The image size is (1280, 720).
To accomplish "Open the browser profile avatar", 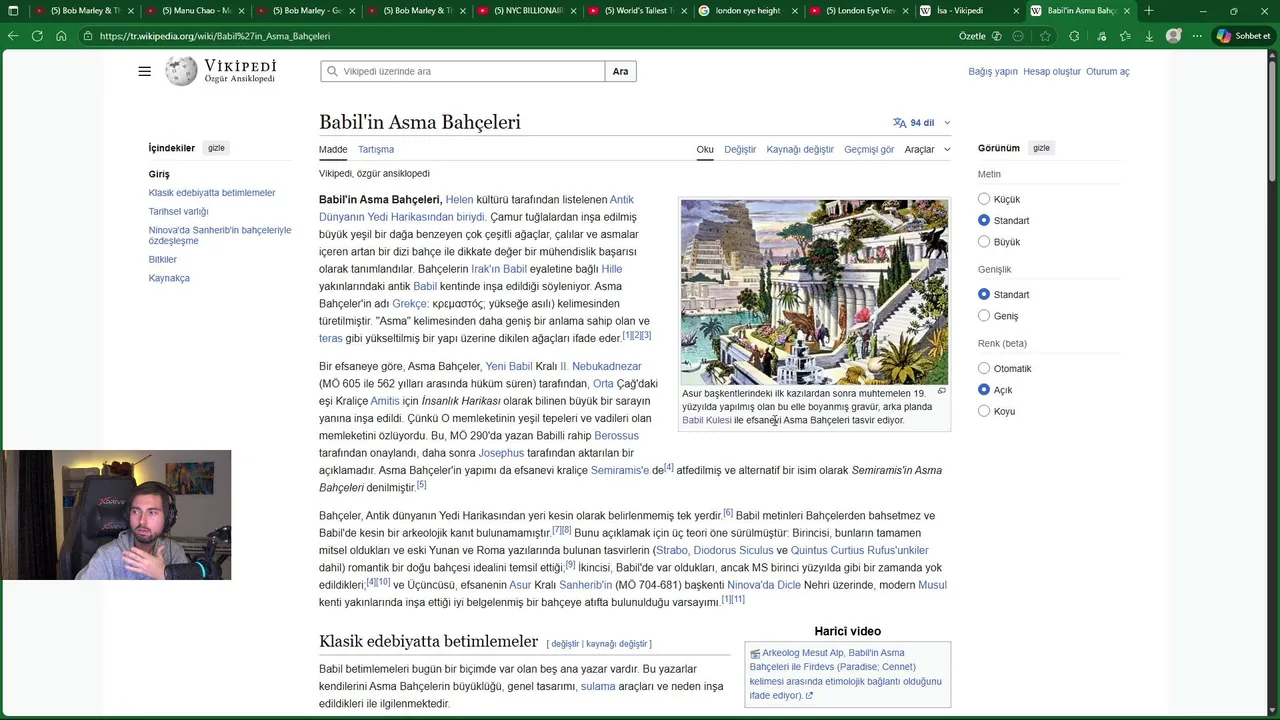I will (x=1173, y=36).
